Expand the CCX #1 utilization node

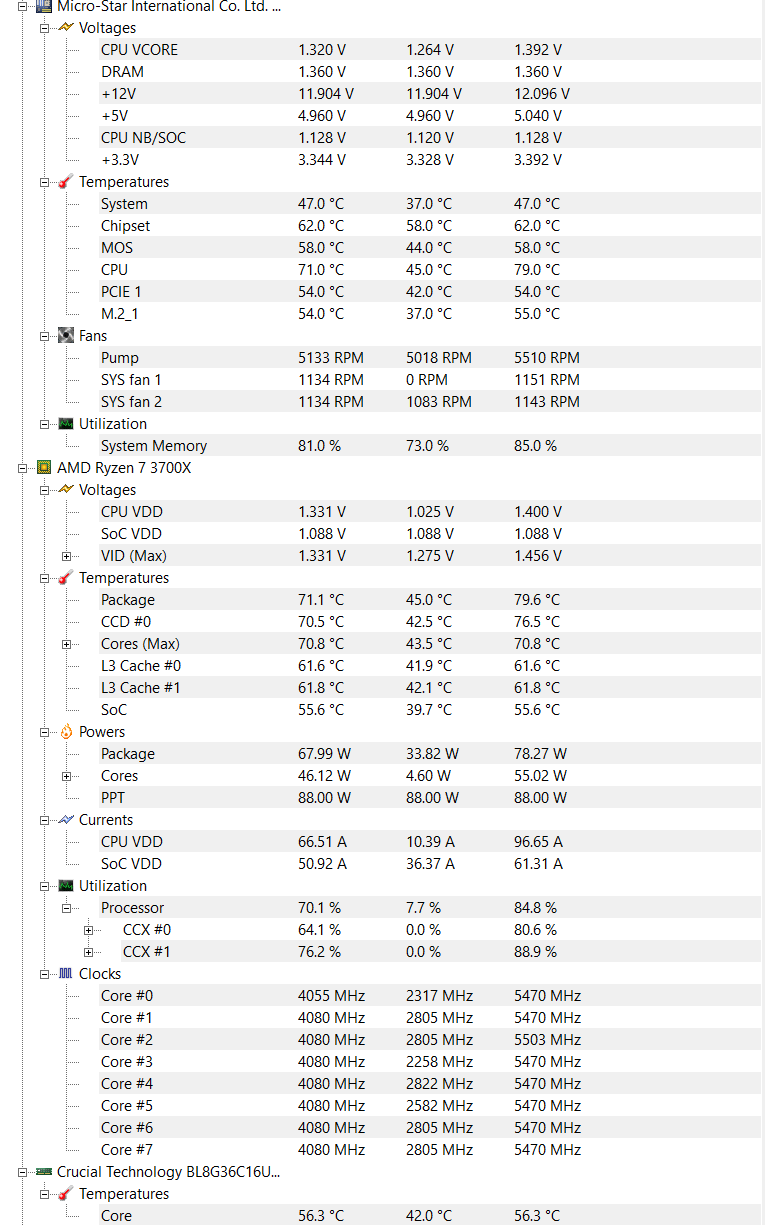[88, 952]
